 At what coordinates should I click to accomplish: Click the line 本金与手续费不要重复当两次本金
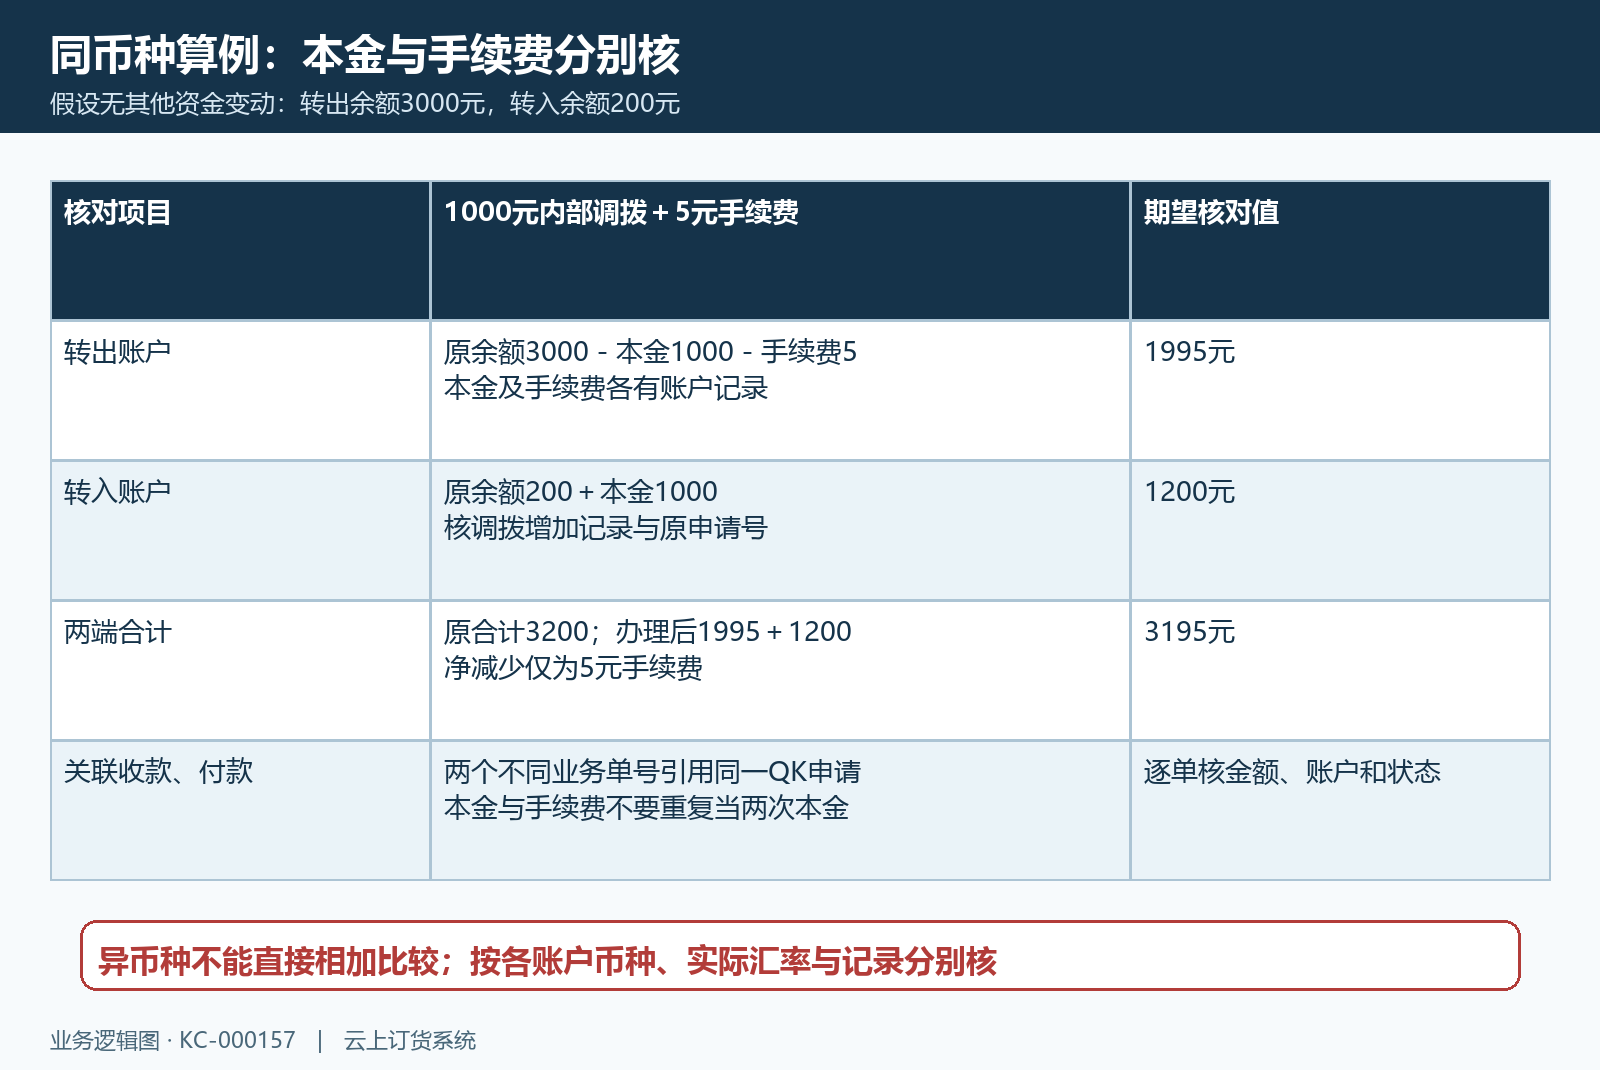click(646, 808)
